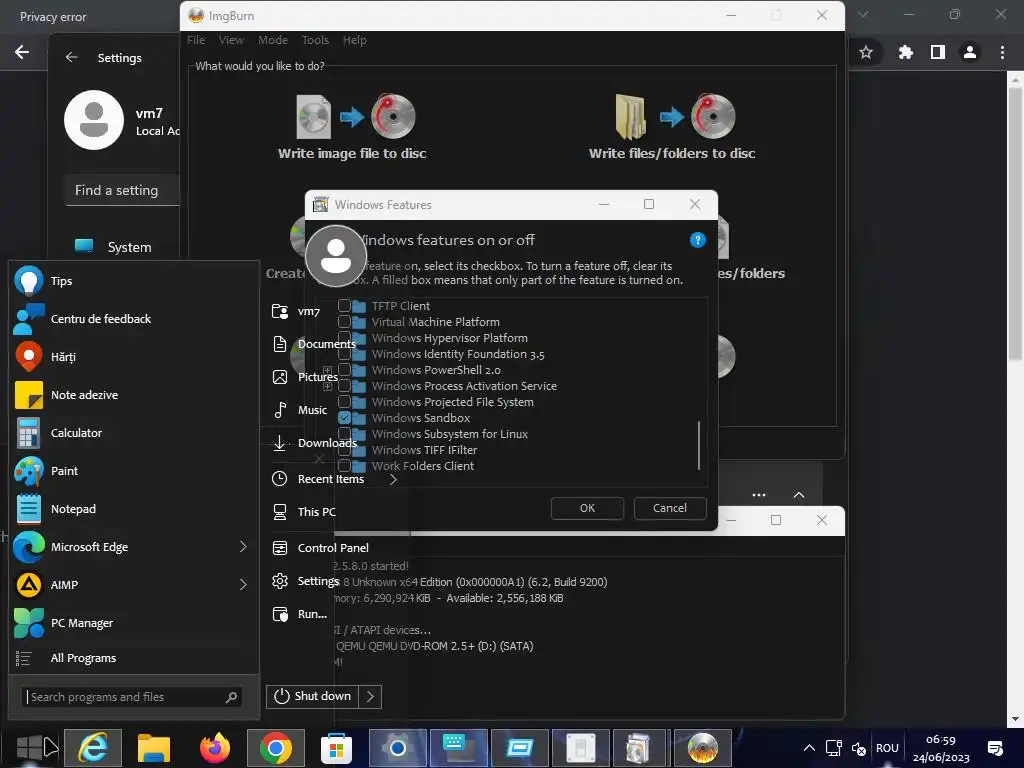Toggle the Chrome side panel icon

pyautogui.click(x=938, y=52)
